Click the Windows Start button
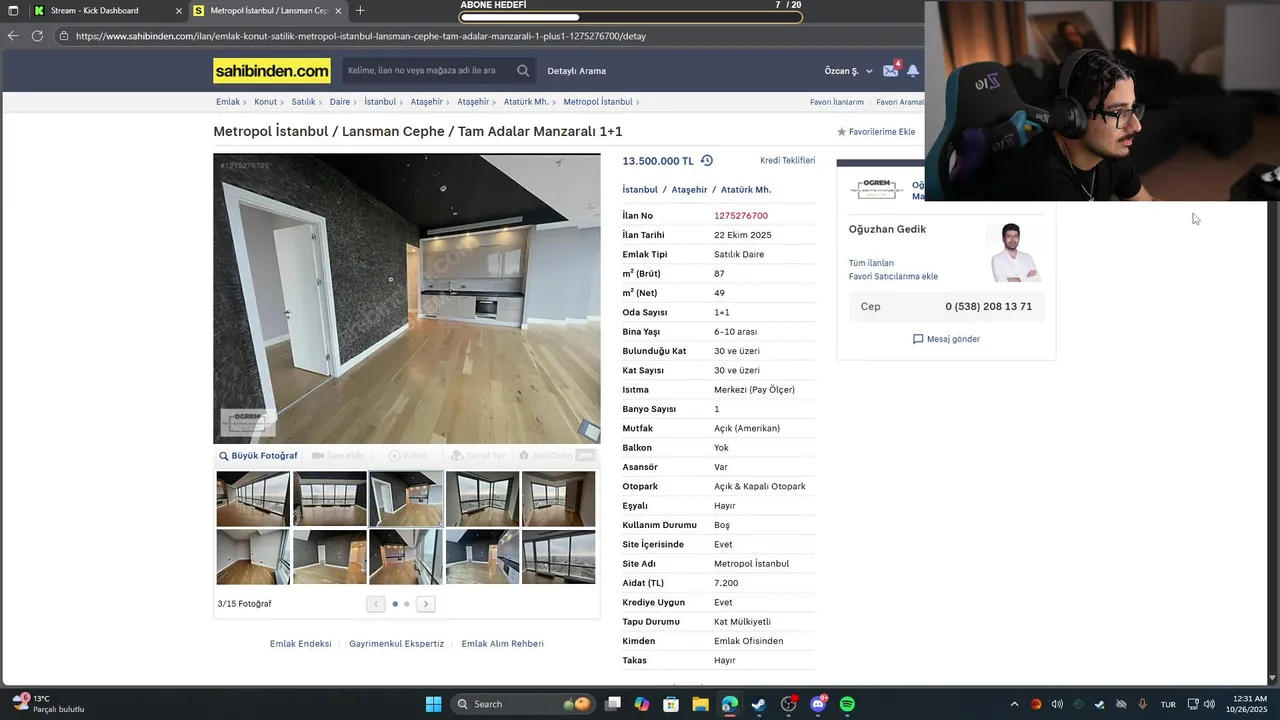 pos(433,704)
